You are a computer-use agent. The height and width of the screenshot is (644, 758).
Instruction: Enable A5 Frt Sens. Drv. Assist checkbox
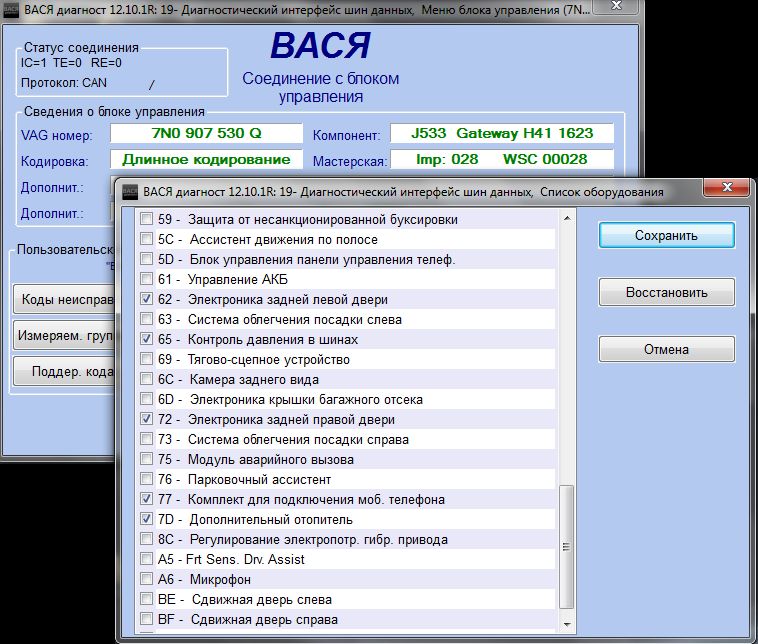(x=146, y=559)
